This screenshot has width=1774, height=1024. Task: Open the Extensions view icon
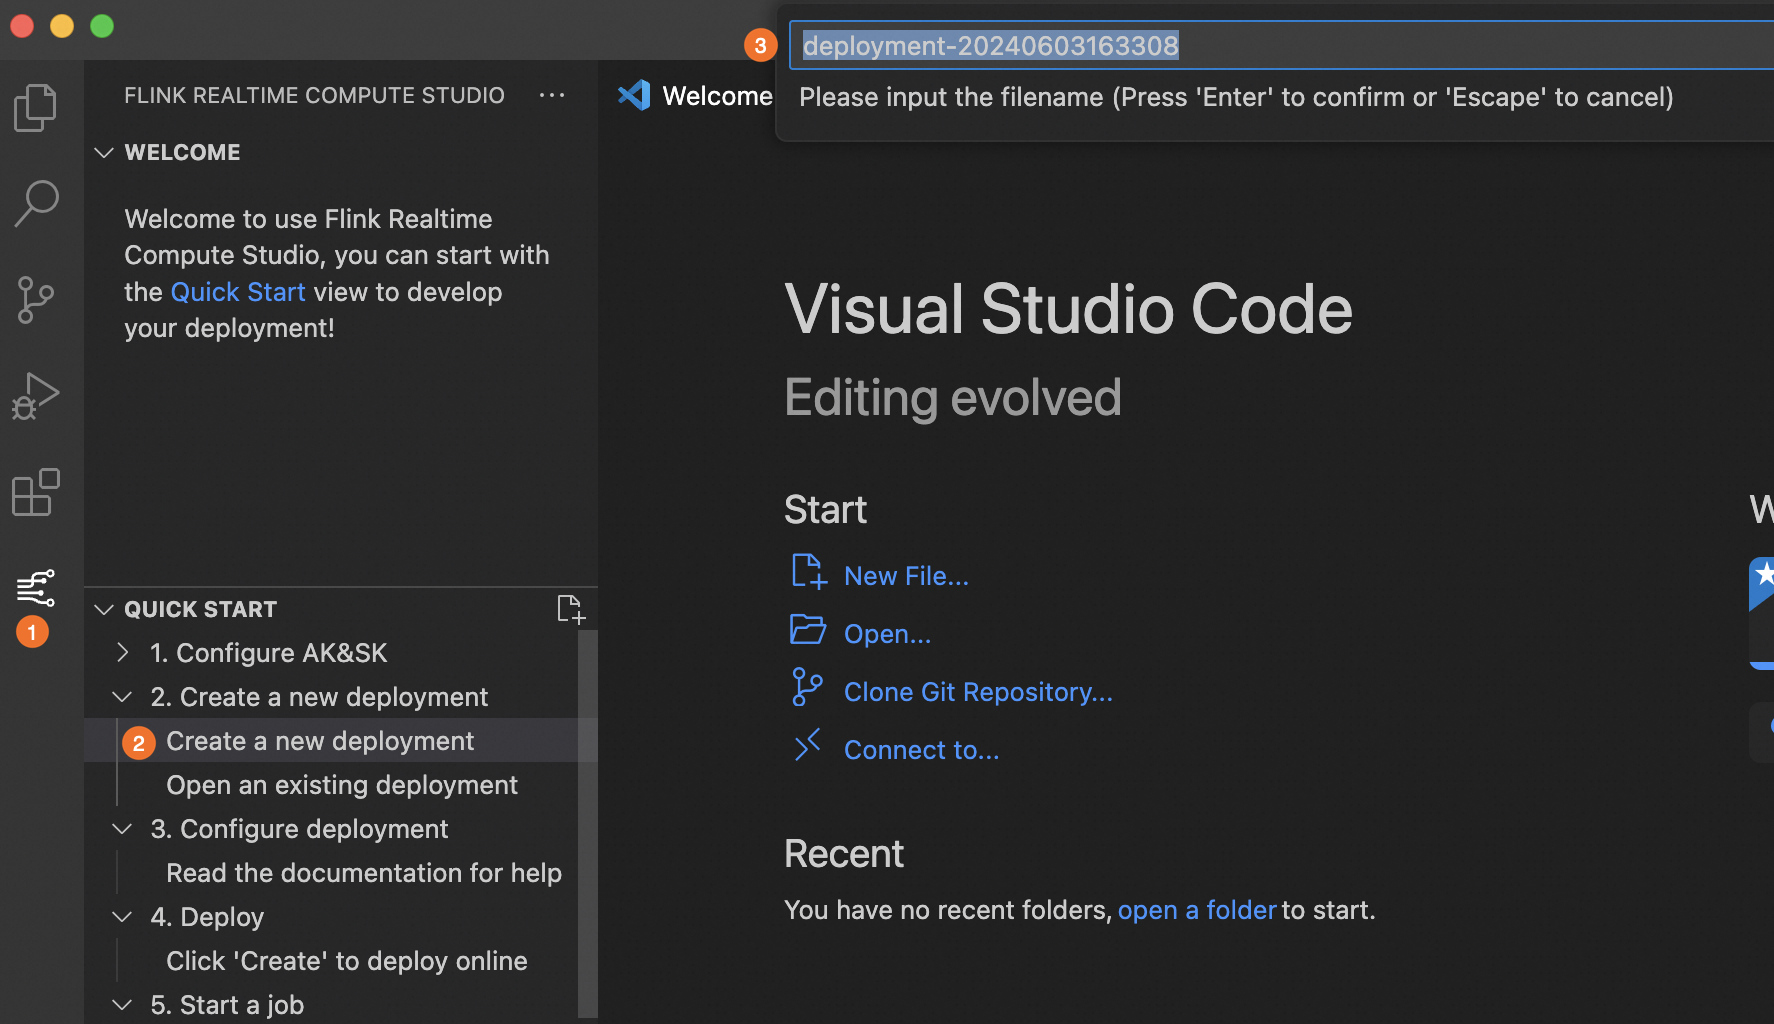click(x=36, y=492)
